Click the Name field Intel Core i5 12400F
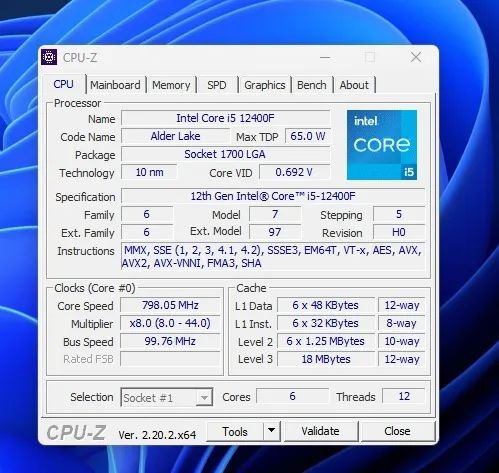Viewport: 499px width, 473px height. coord(225,118)
